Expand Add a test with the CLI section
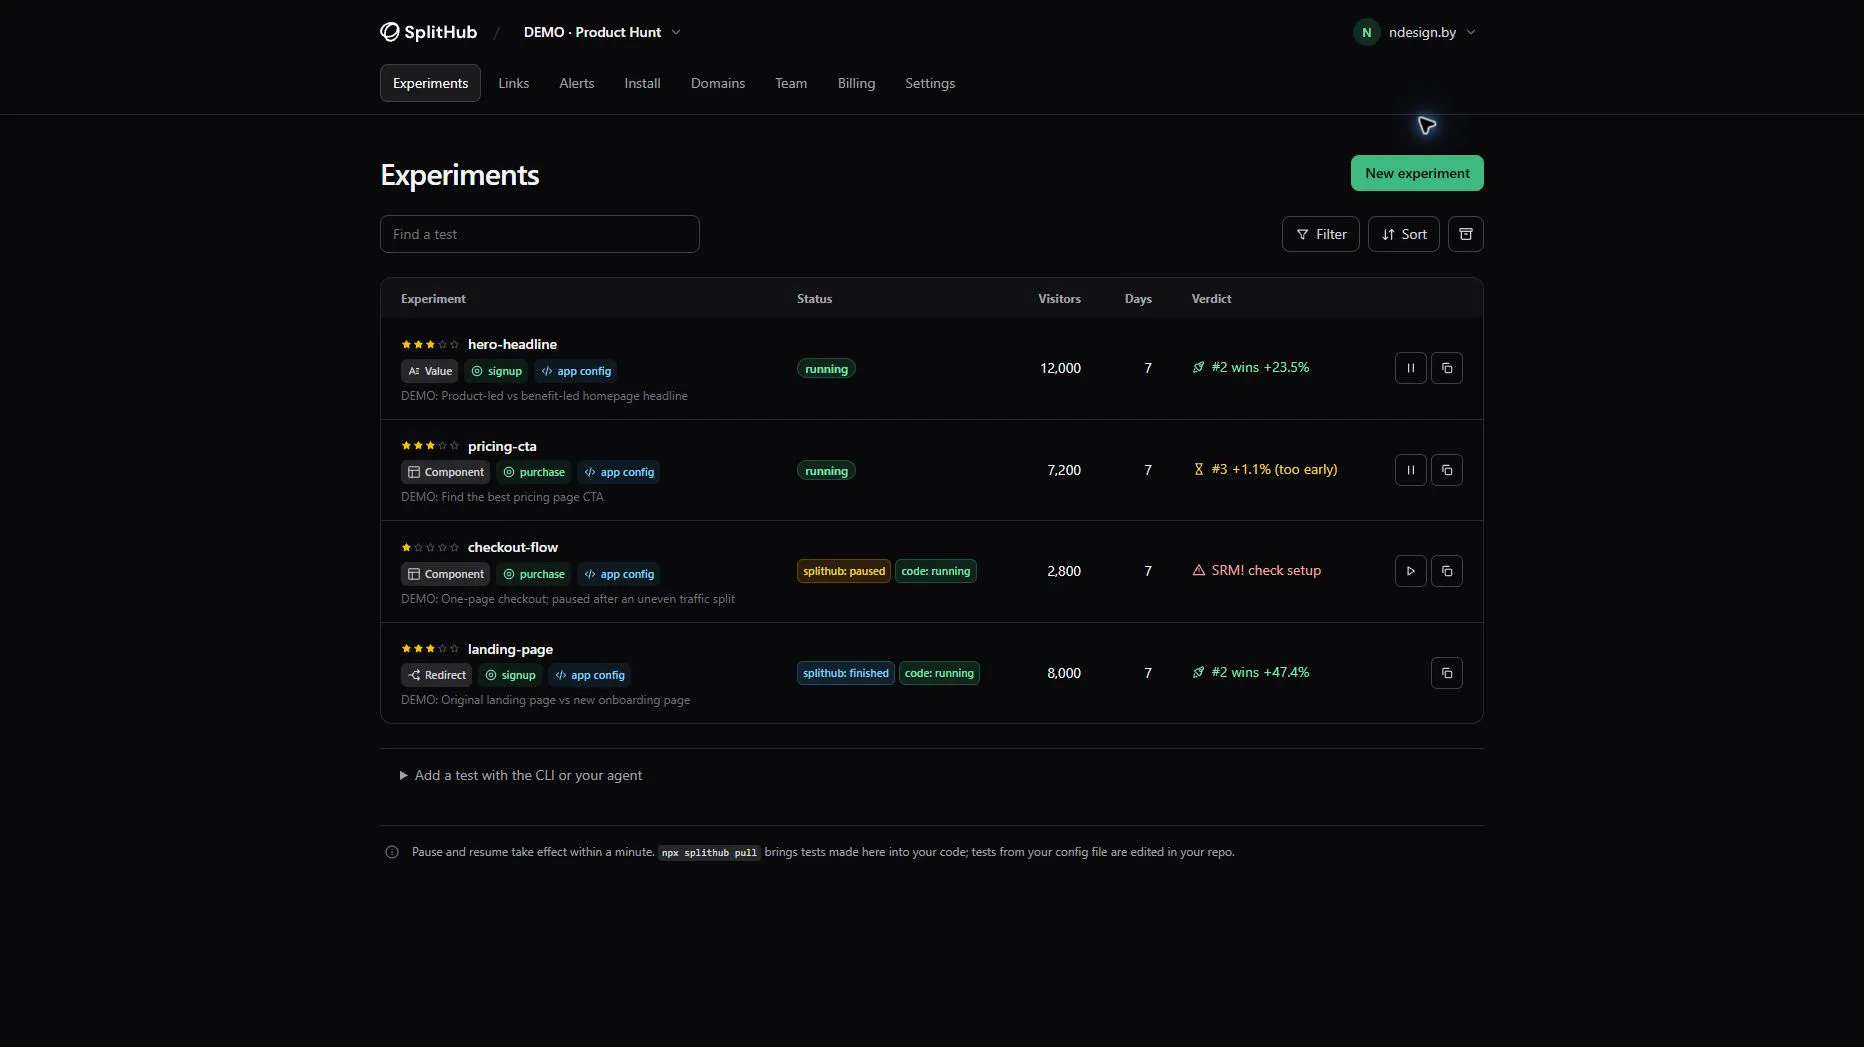Screen dimensions: 1864x1047 click(x=521, y=775)
